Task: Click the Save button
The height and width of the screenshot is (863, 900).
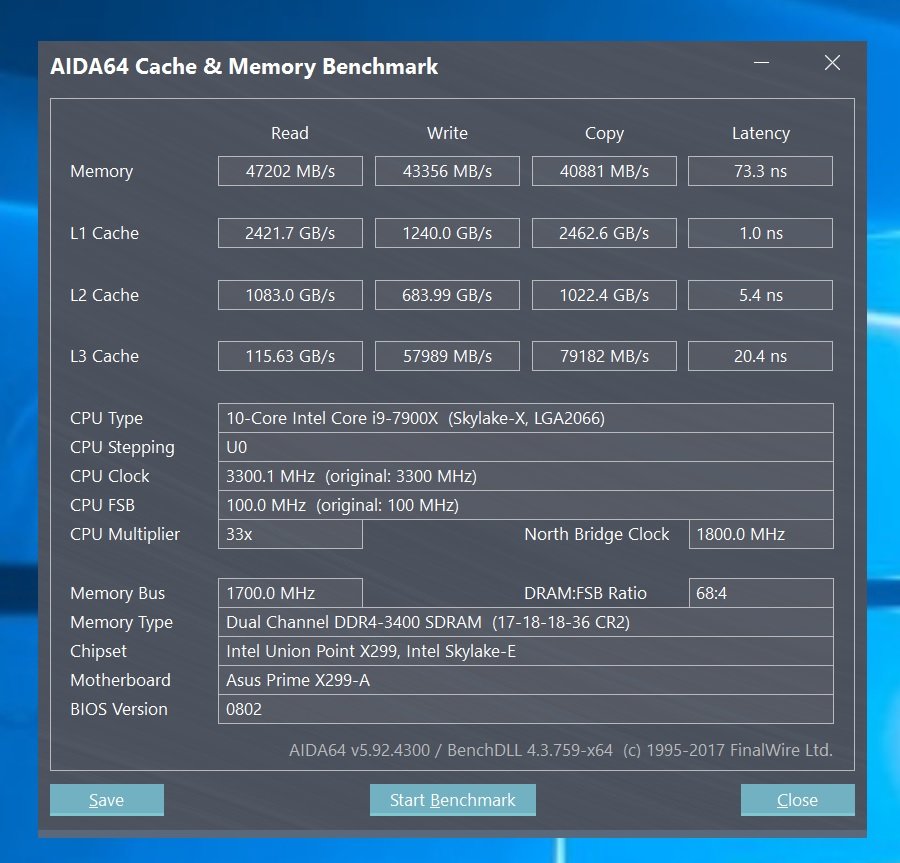Action: [x=107, y=800]
